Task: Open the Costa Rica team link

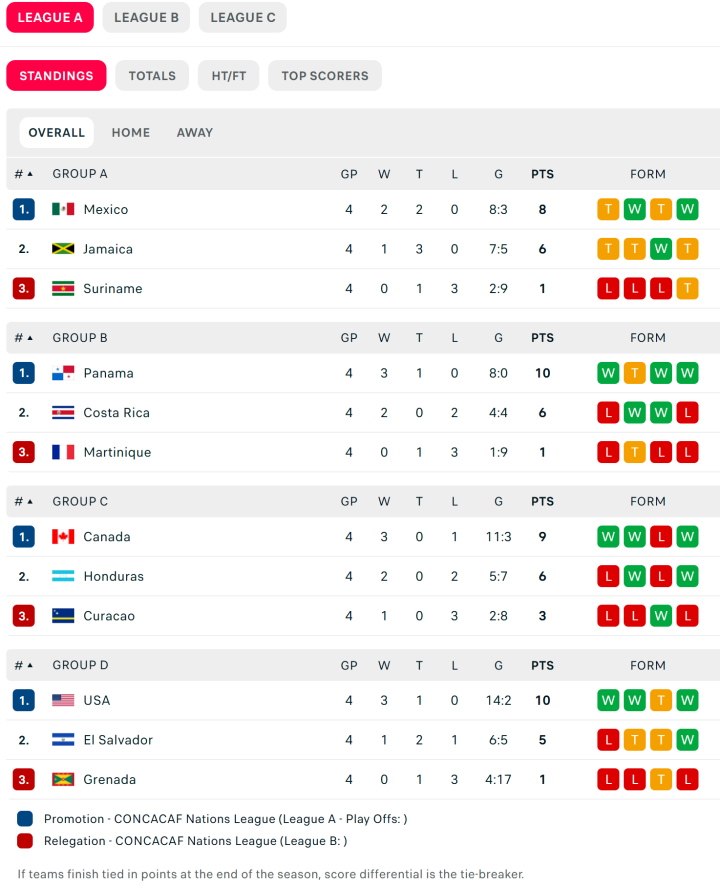Action: pos(116,412)
